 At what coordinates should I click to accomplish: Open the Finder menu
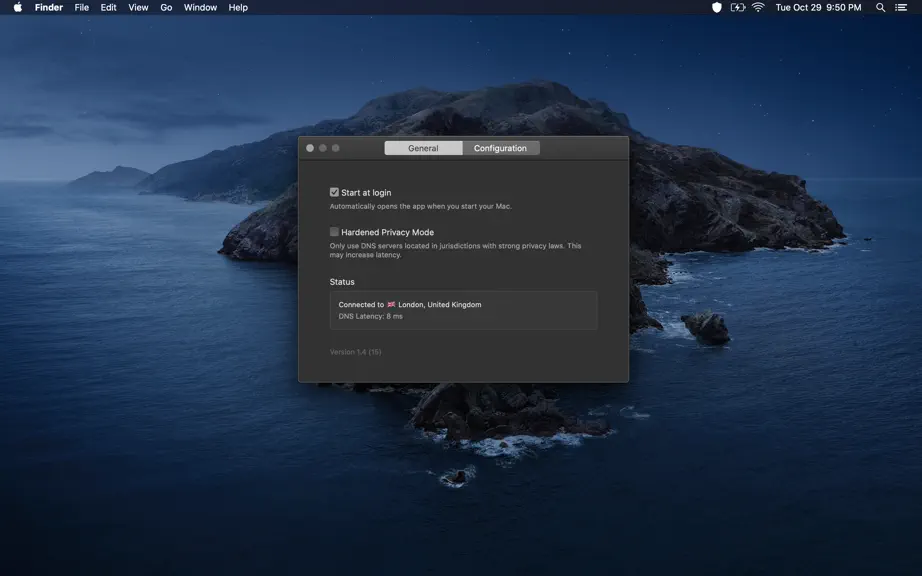(49, 8)
